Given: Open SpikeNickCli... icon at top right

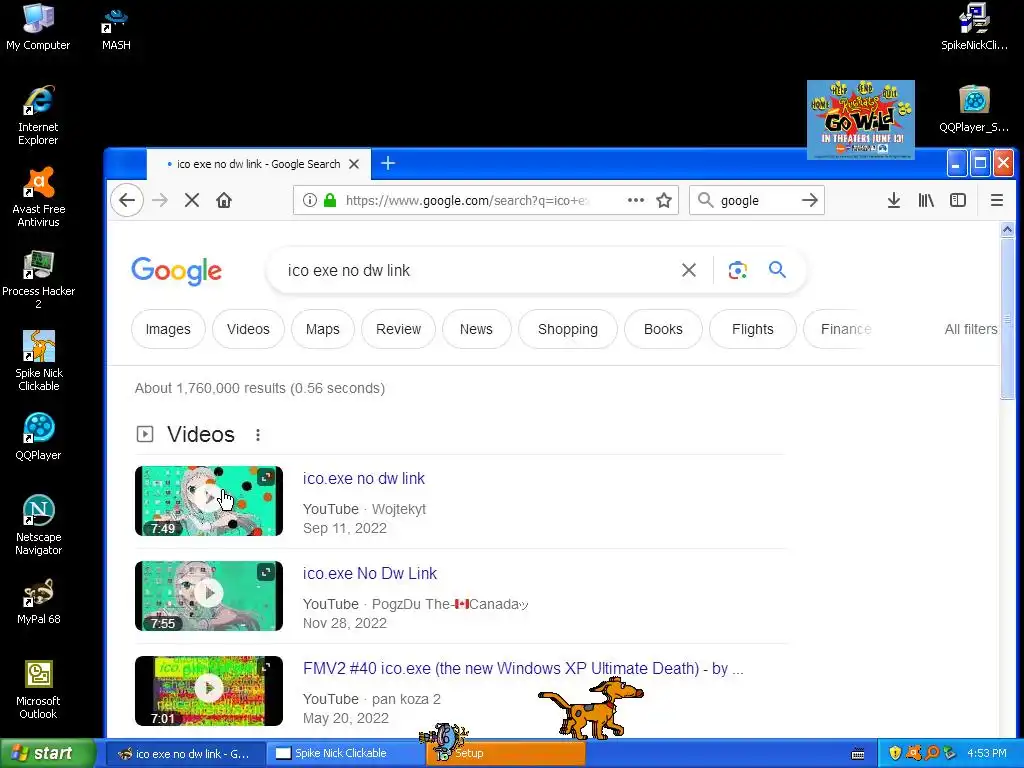Looking at the screenshot, I should click(974, 27).
